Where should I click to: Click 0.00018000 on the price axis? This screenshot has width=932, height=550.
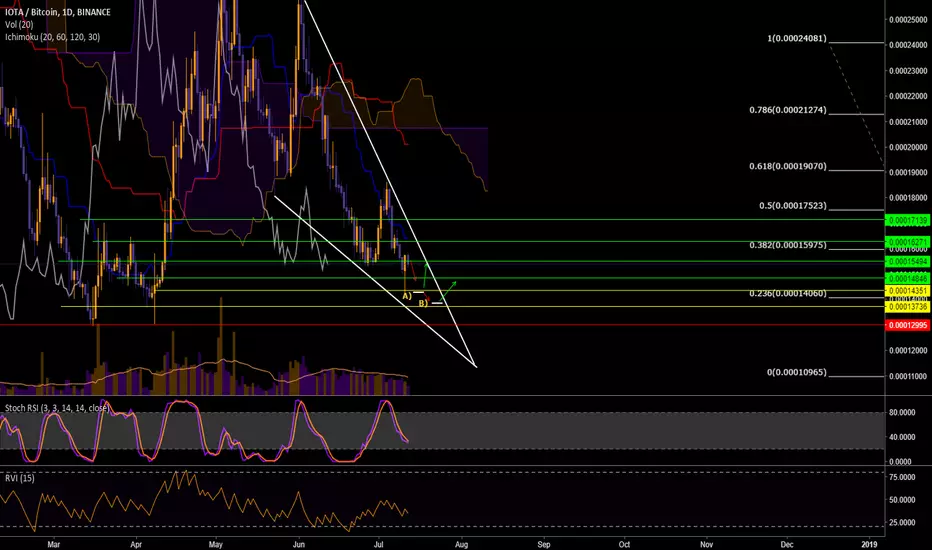click(908, 198)
